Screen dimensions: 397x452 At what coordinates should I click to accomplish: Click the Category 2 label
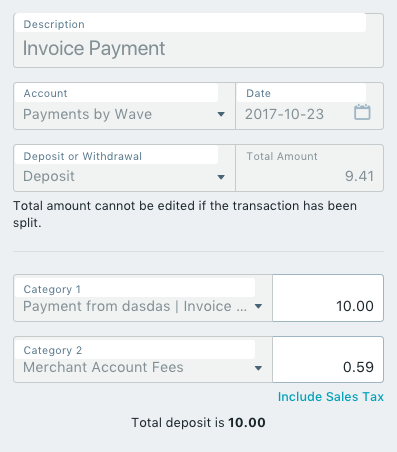pyautogui.click(x=53, y=350)
